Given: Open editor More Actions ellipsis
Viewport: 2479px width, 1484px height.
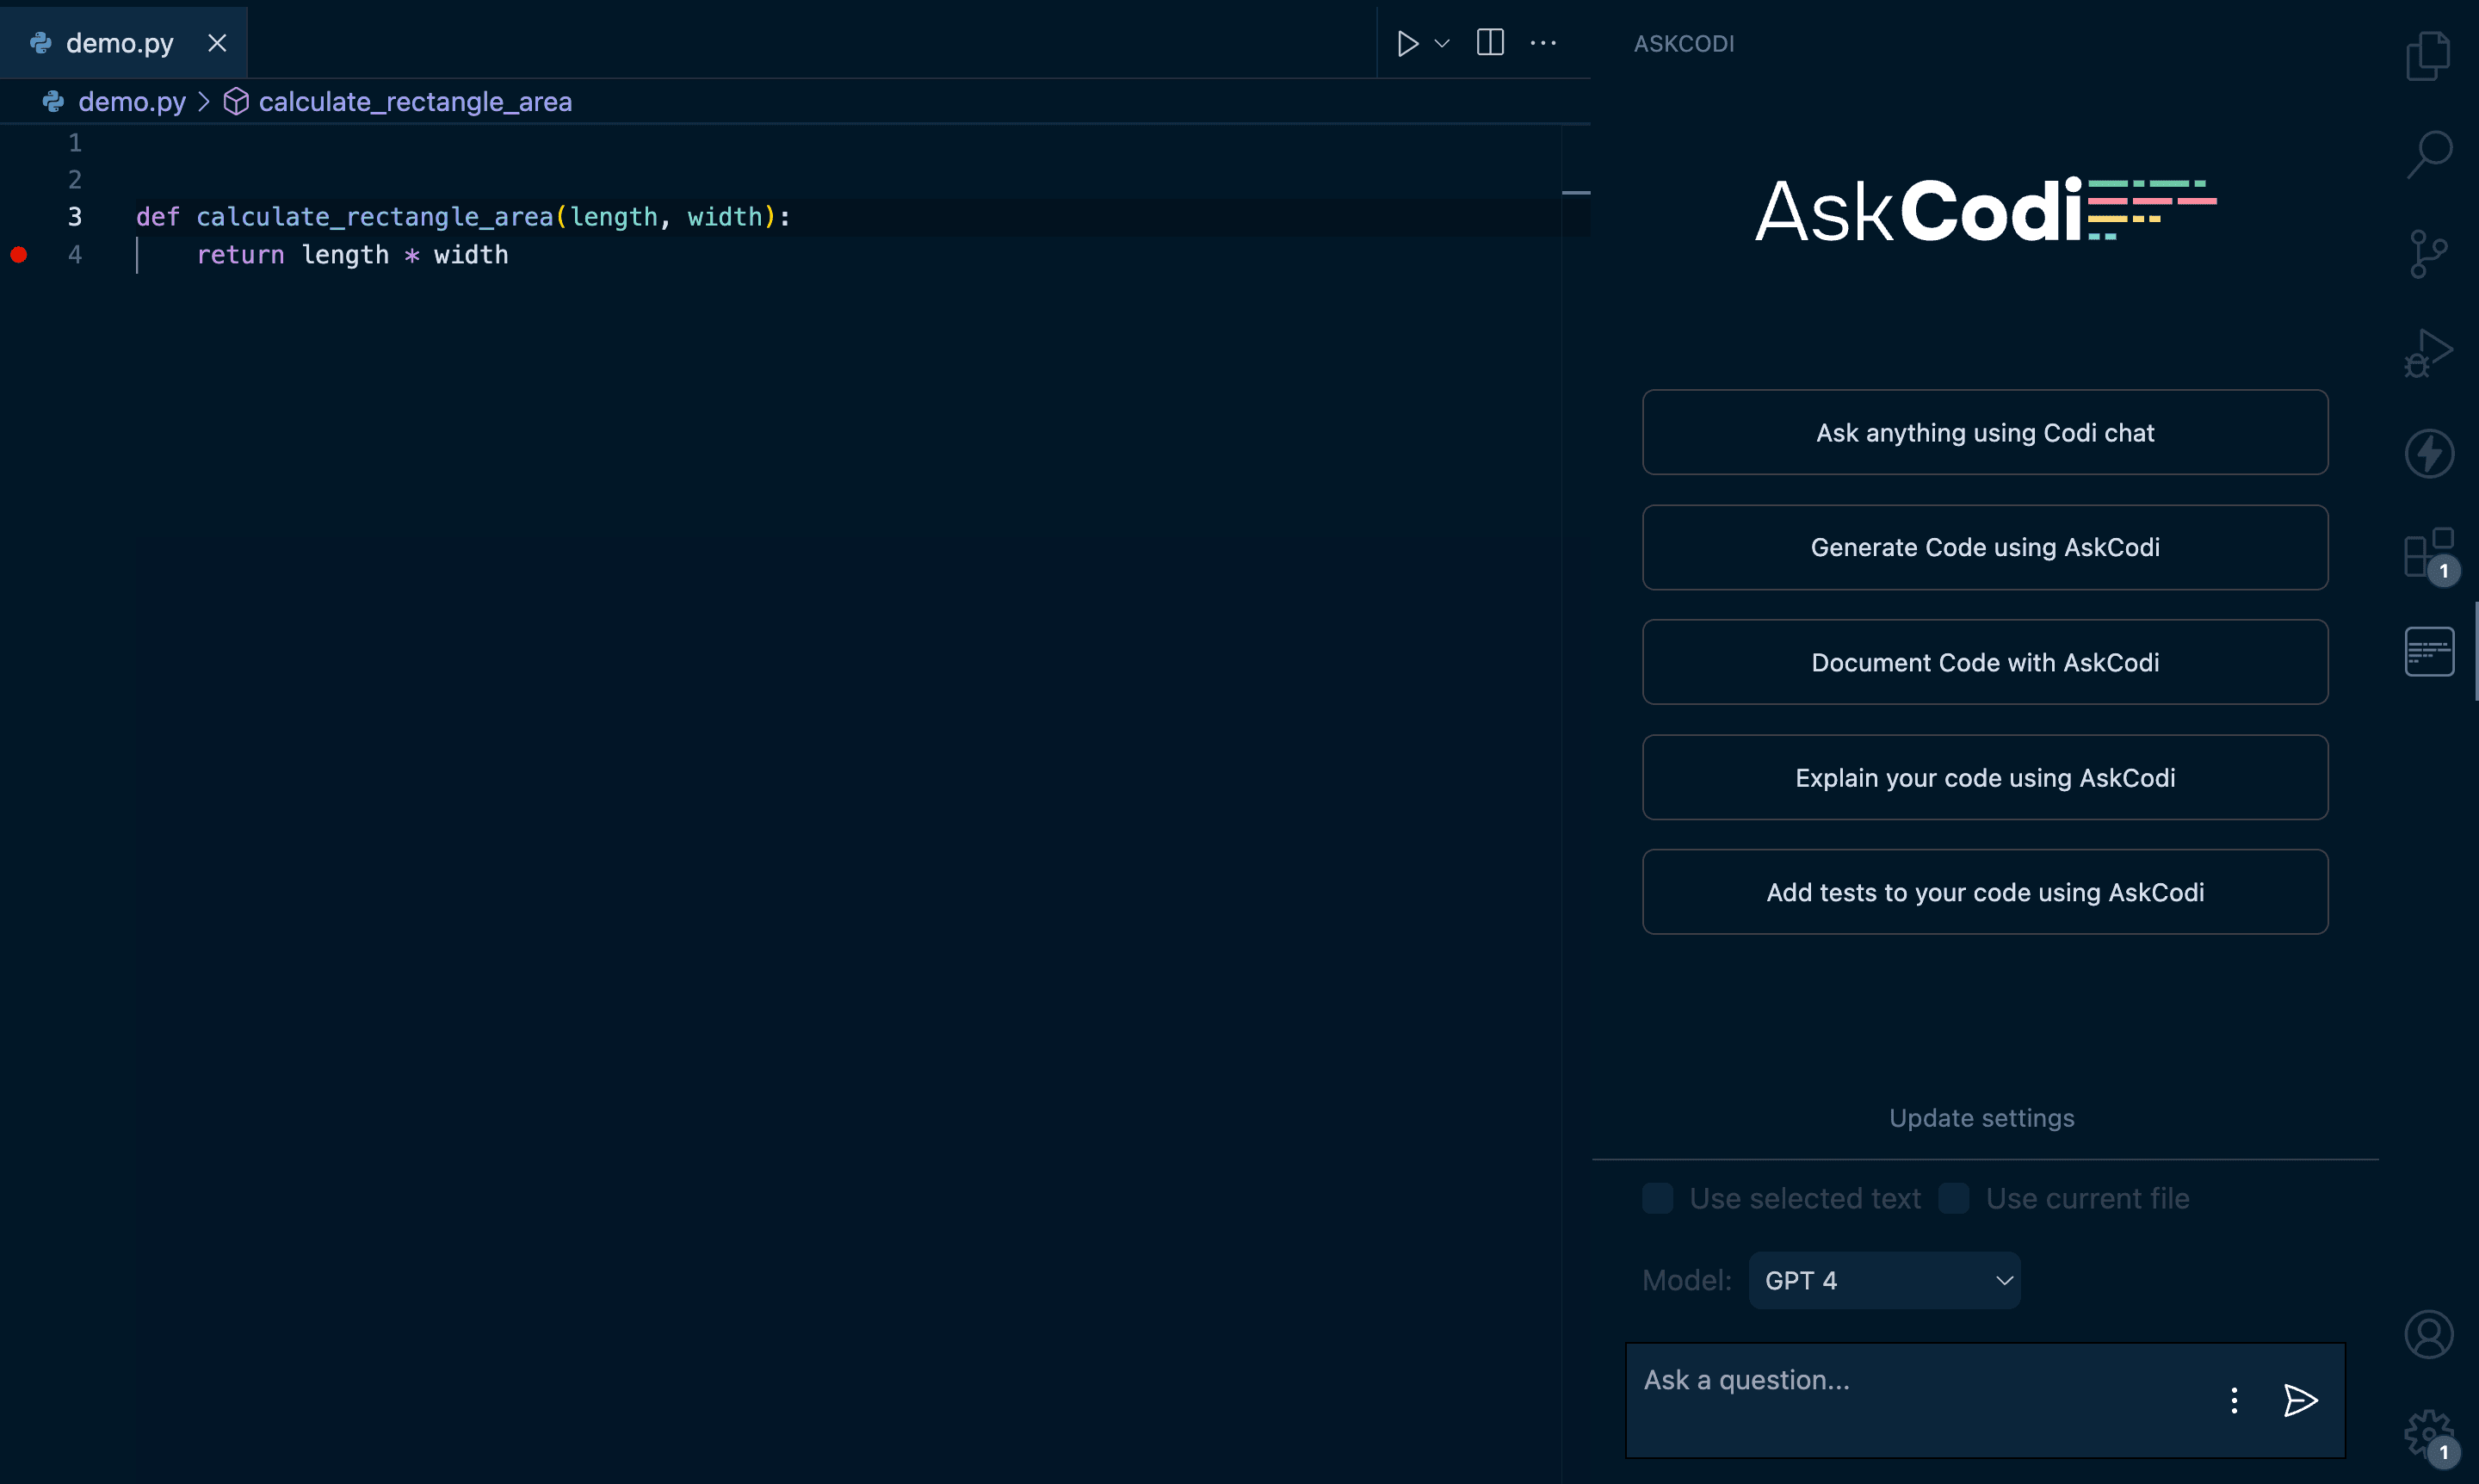Looking at the screenshot, I should 1543,43.
